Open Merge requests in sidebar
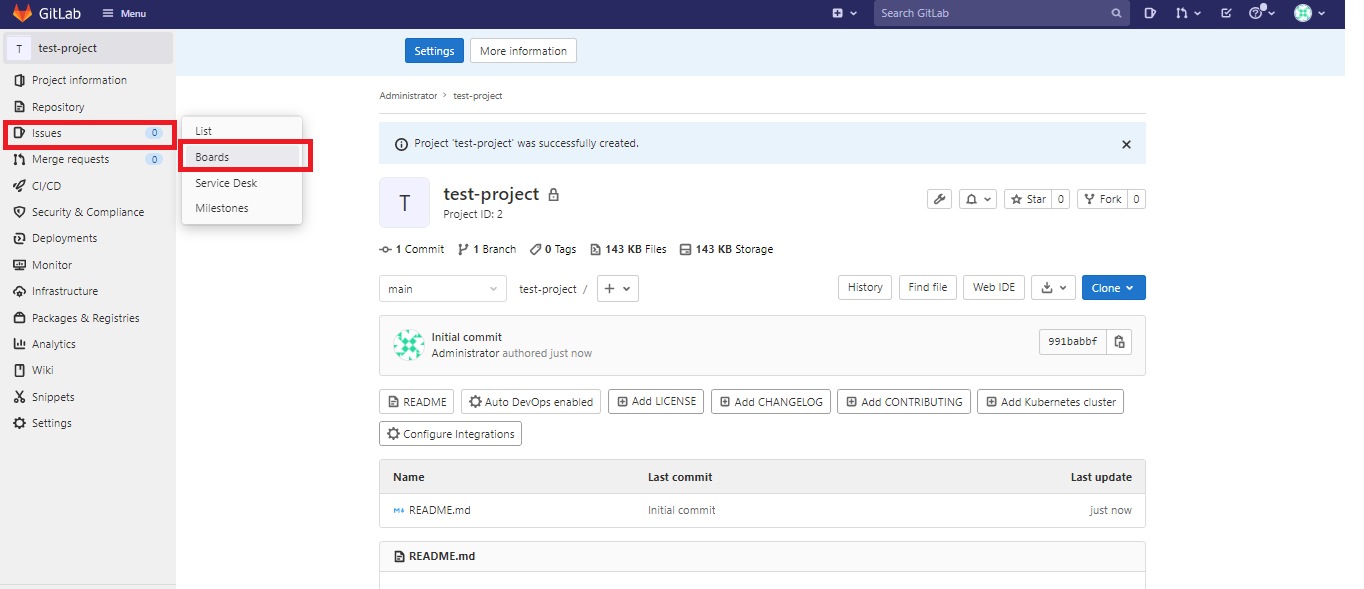Viewport: 1364px width, 589px height. [88, 159]
